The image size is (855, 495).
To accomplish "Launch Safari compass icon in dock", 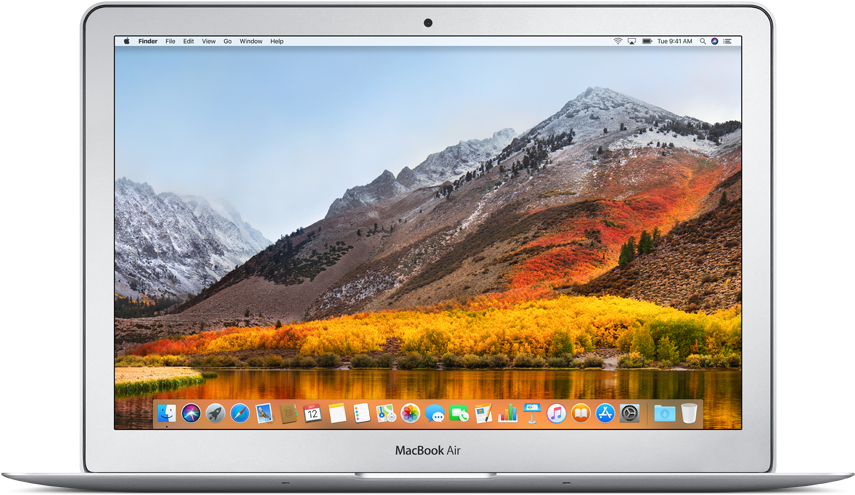I will [240, 413].
